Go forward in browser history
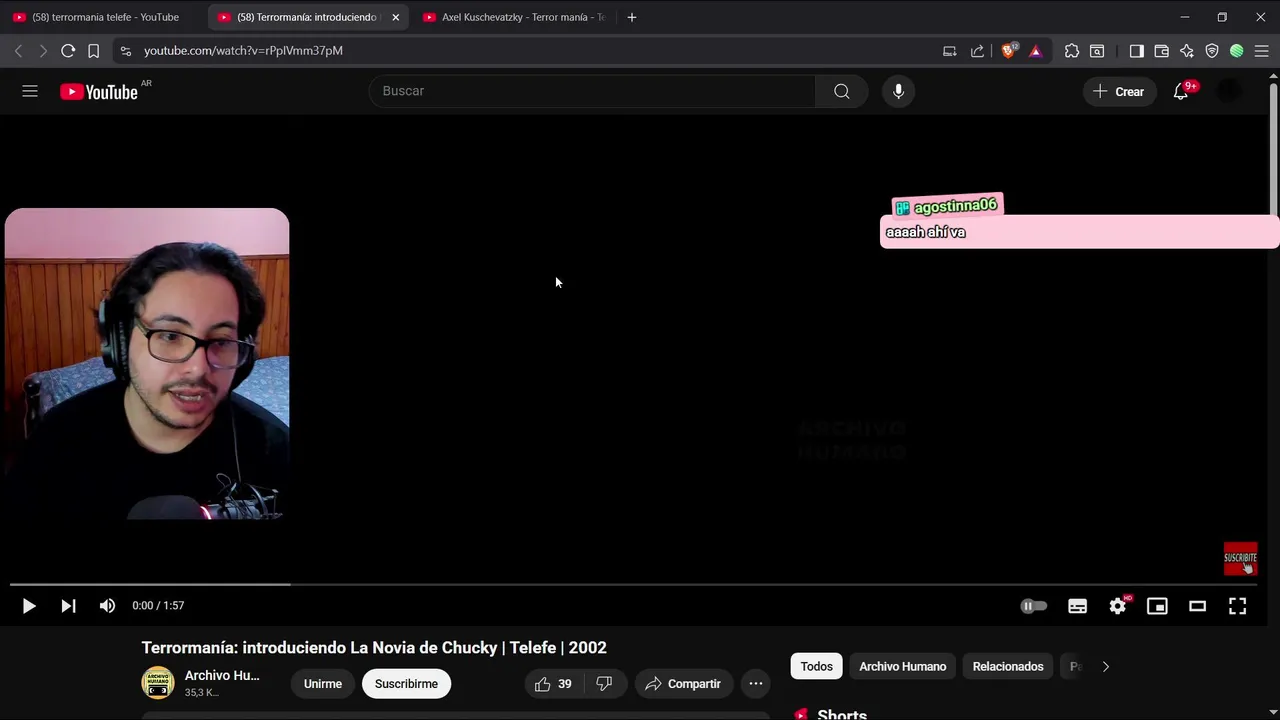This screenshot has height=720, width=1280. pyautogui.click(x=42, y=51)
